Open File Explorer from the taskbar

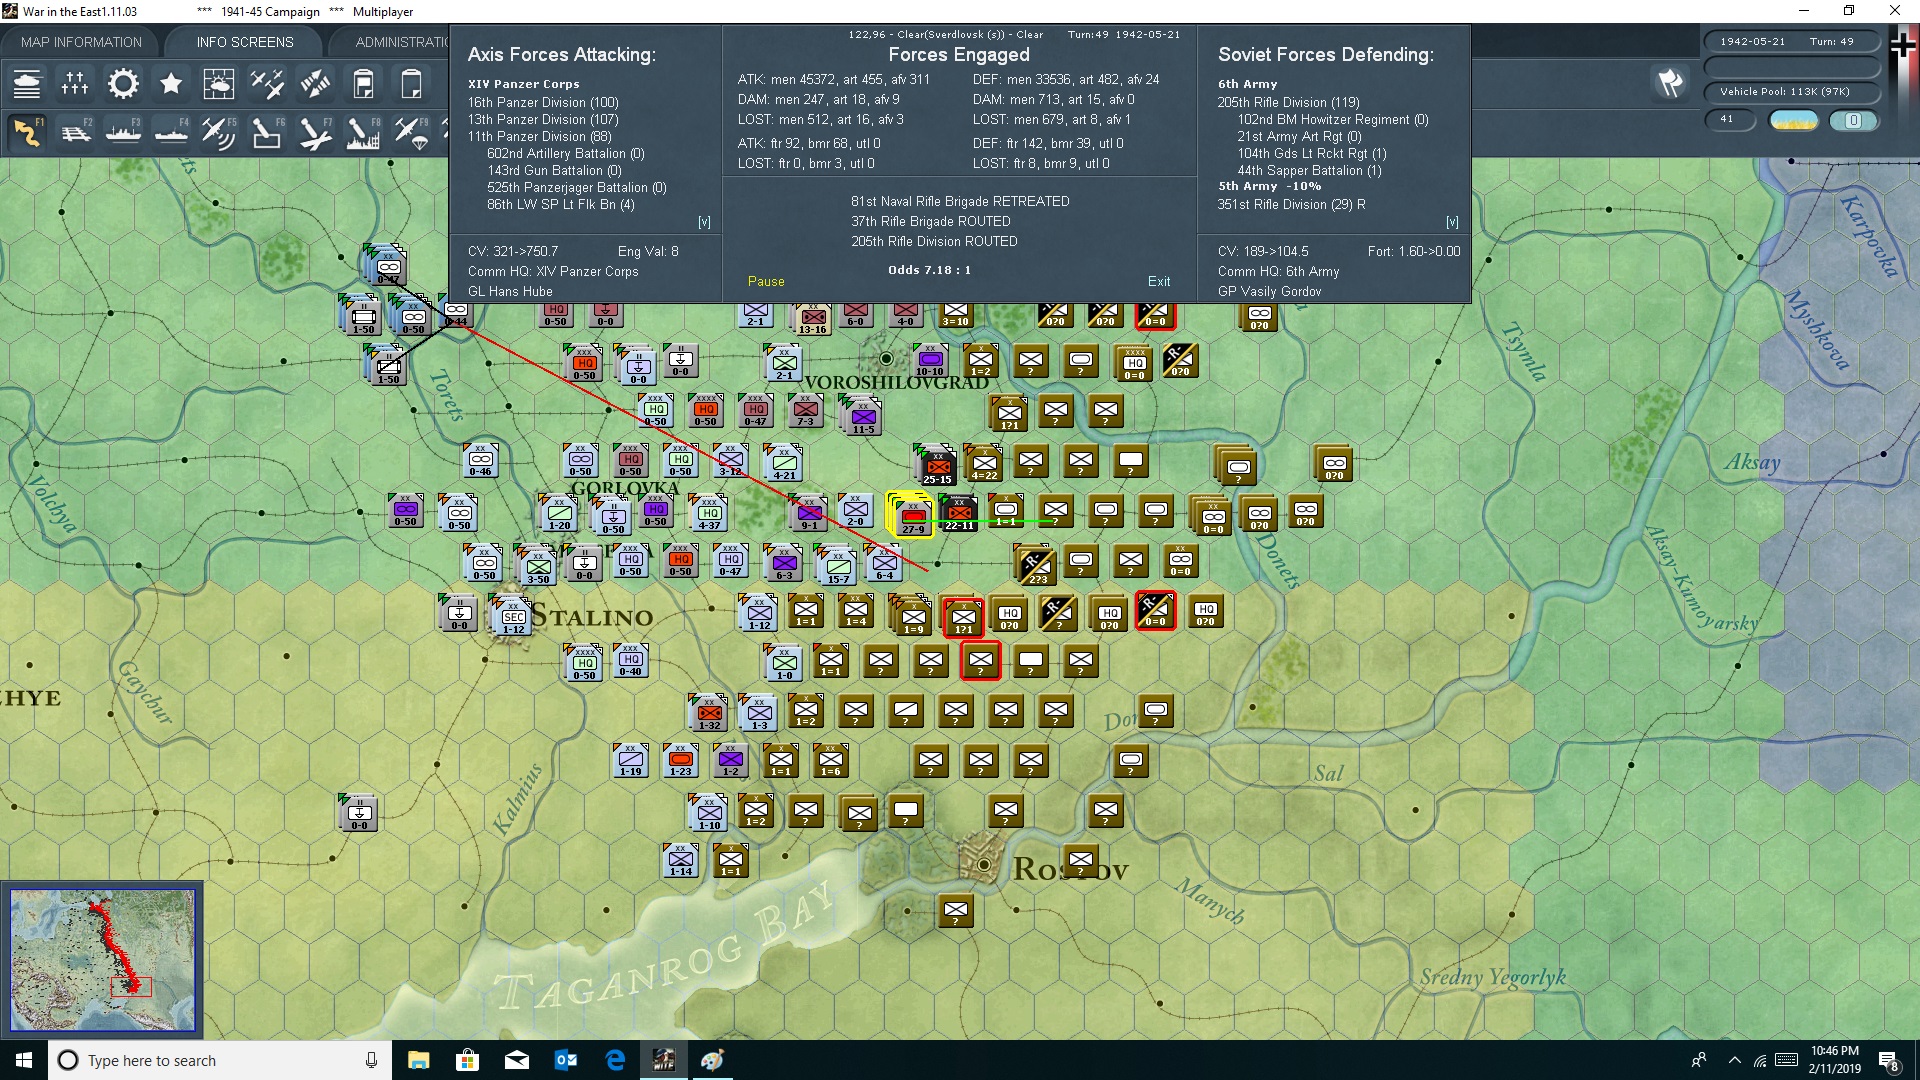pyautogui.click(x=418, y=1060)
